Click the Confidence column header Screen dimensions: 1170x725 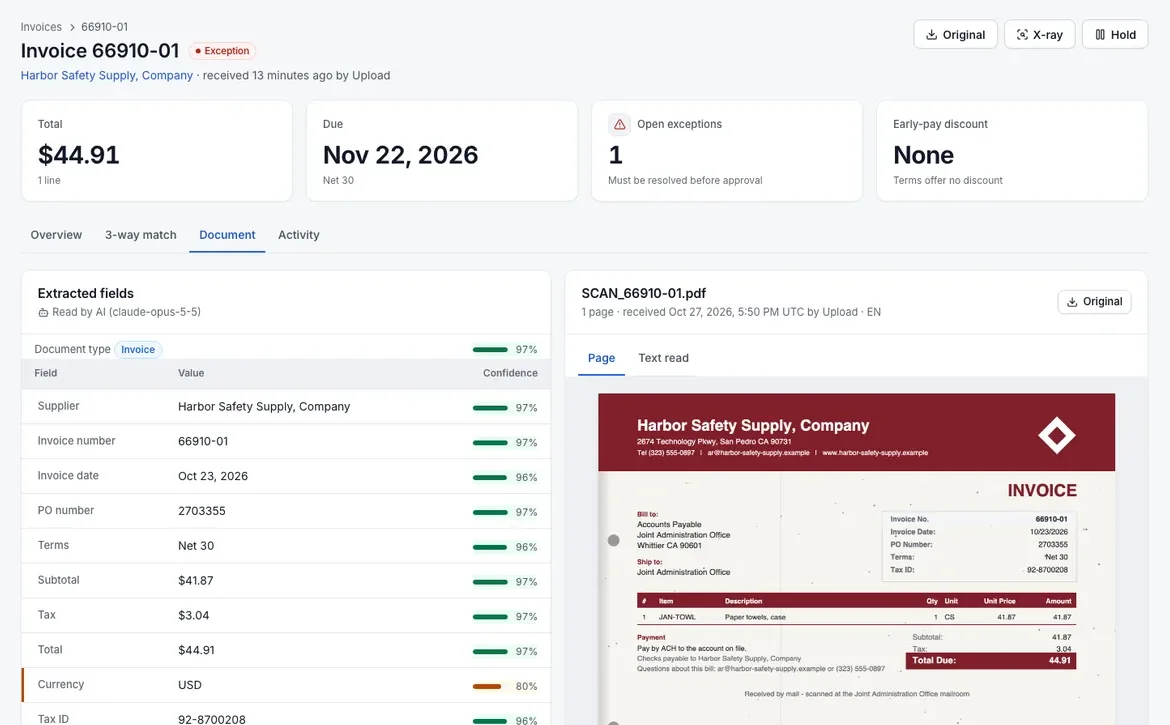(x=510, y=373)
